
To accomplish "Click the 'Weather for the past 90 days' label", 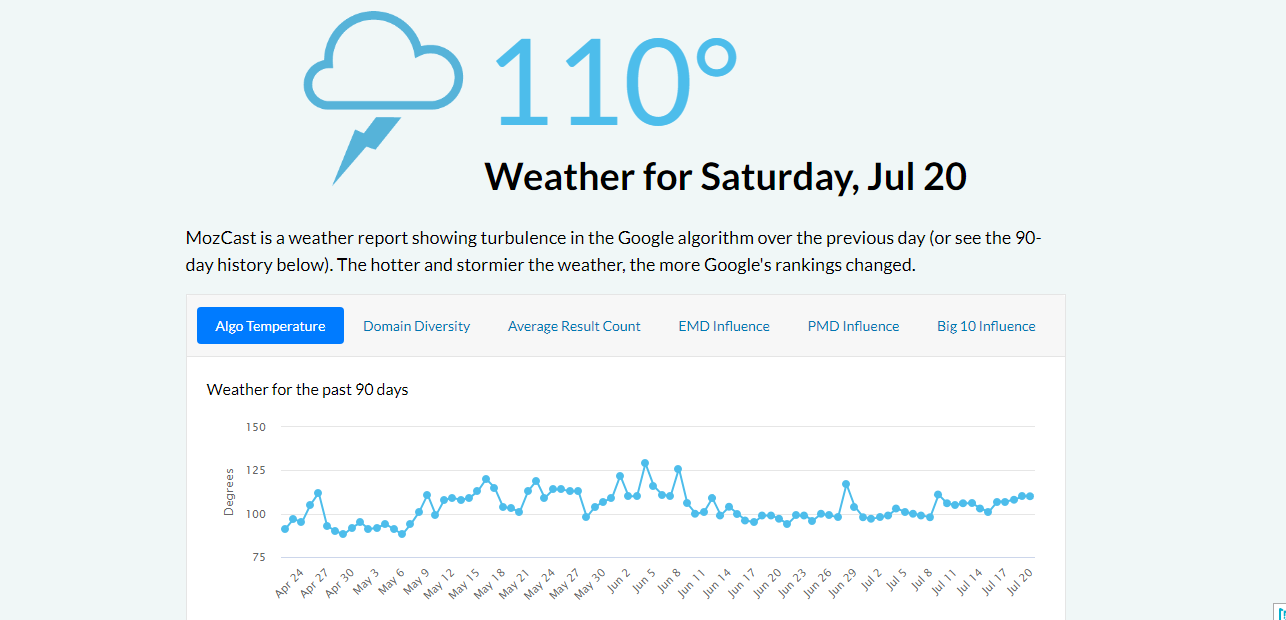I will coord(307,390).
